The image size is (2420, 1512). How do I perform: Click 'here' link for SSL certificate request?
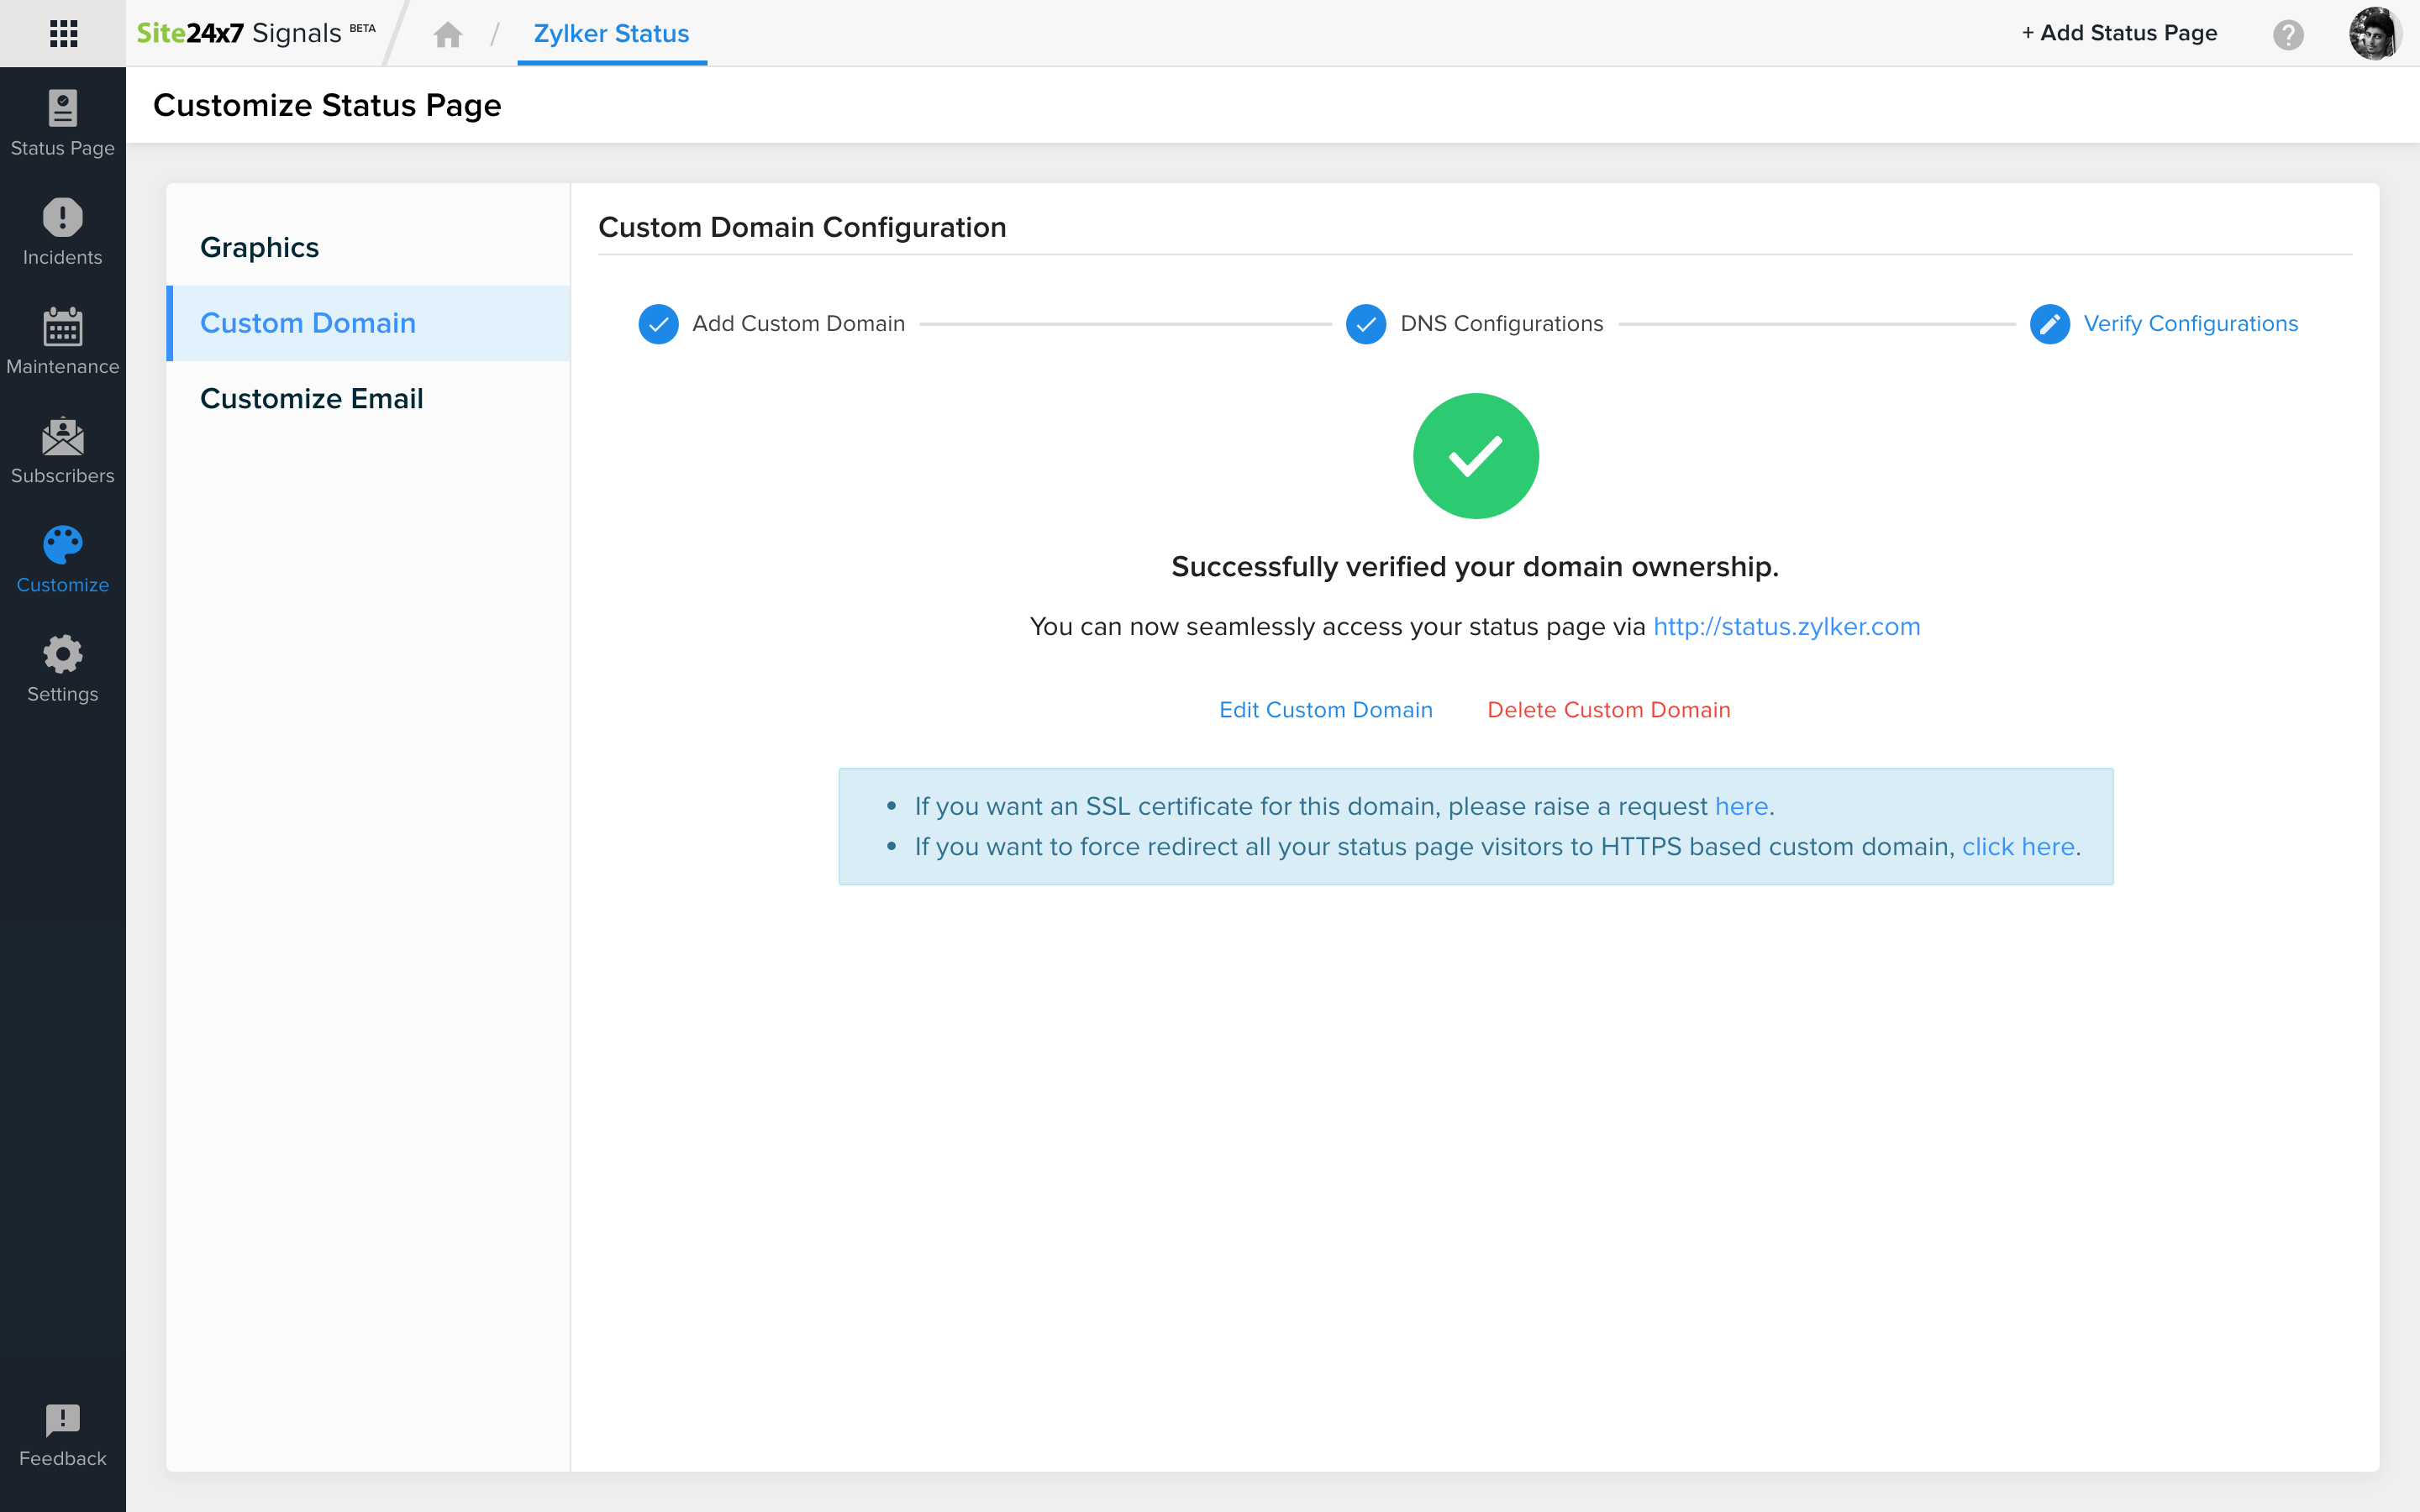[1741, 806]
